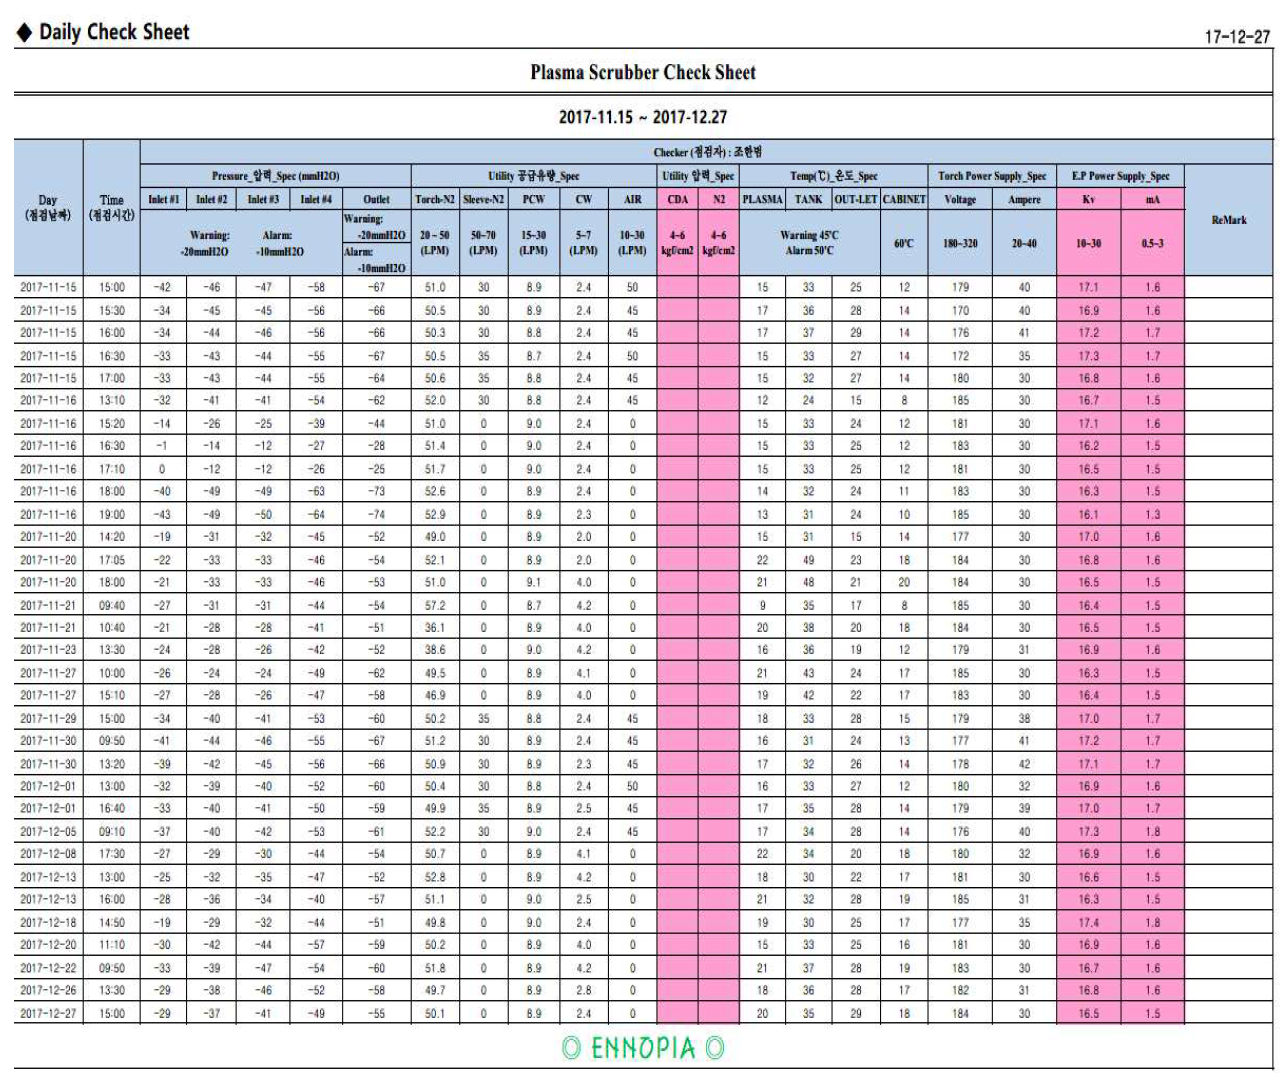Viewport: 1282px width, 1083px height.
Task: Click the 09:40 time cell
Action: click(x=112, y=605)
